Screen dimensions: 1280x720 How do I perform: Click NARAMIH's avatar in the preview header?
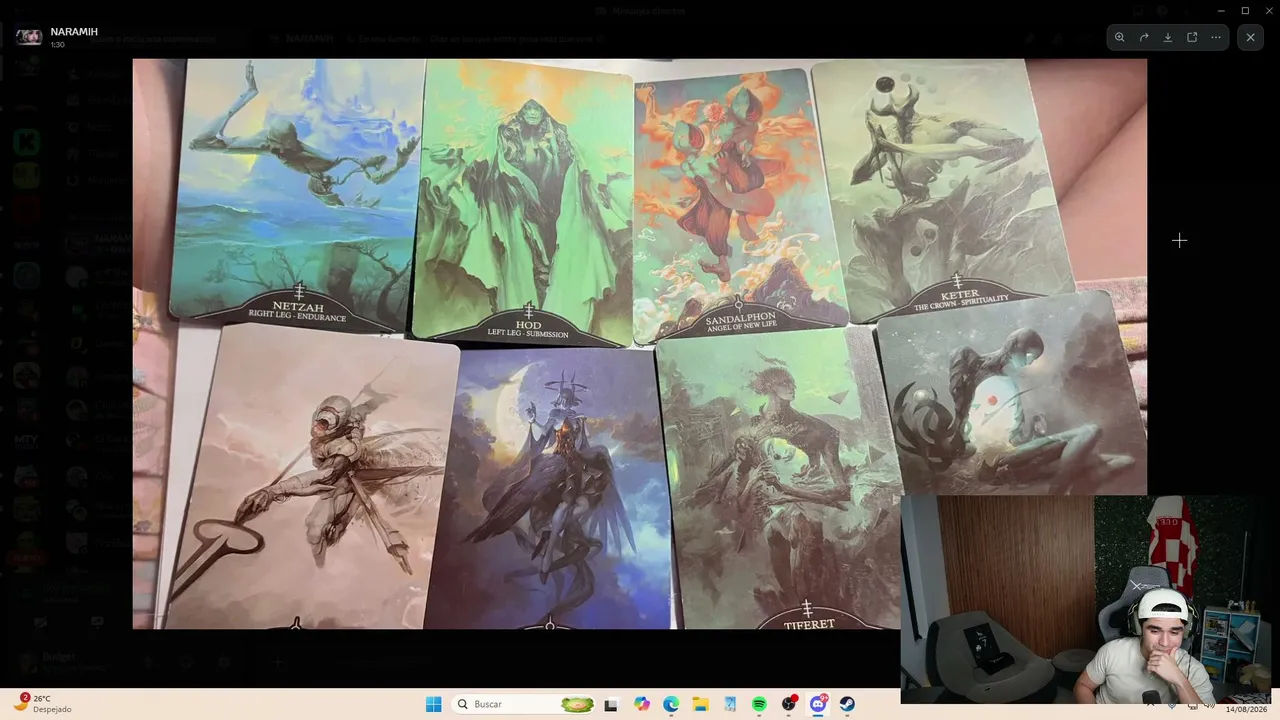(x=28, y=37)
